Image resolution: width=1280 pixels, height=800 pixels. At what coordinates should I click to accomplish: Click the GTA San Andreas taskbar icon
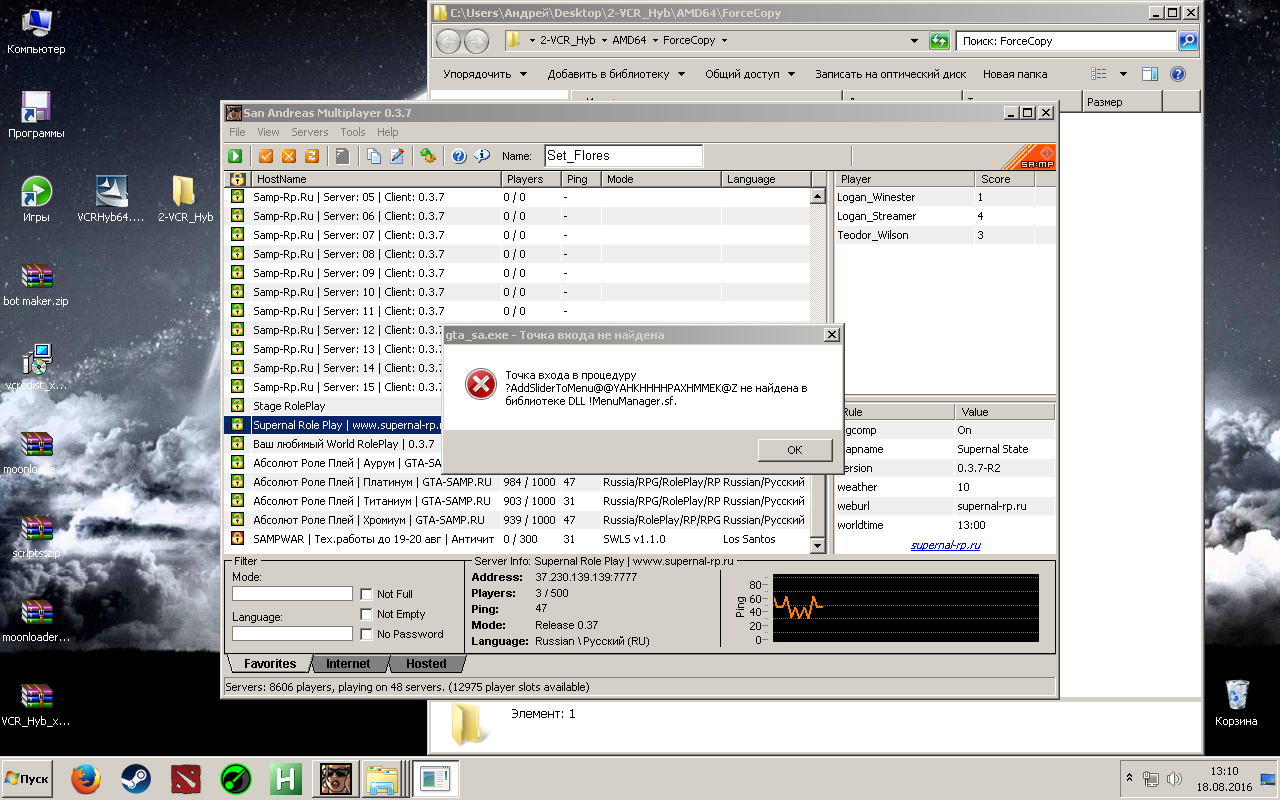[335, 779]
